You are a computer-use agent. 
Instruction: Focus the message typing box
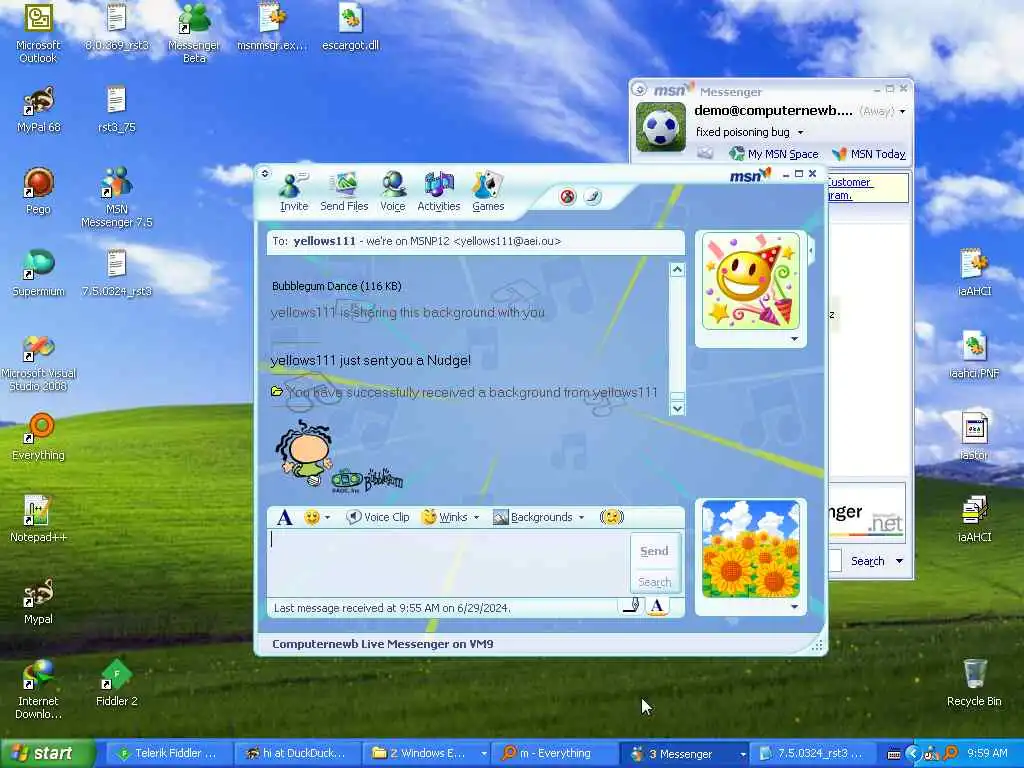coord(448,562)
